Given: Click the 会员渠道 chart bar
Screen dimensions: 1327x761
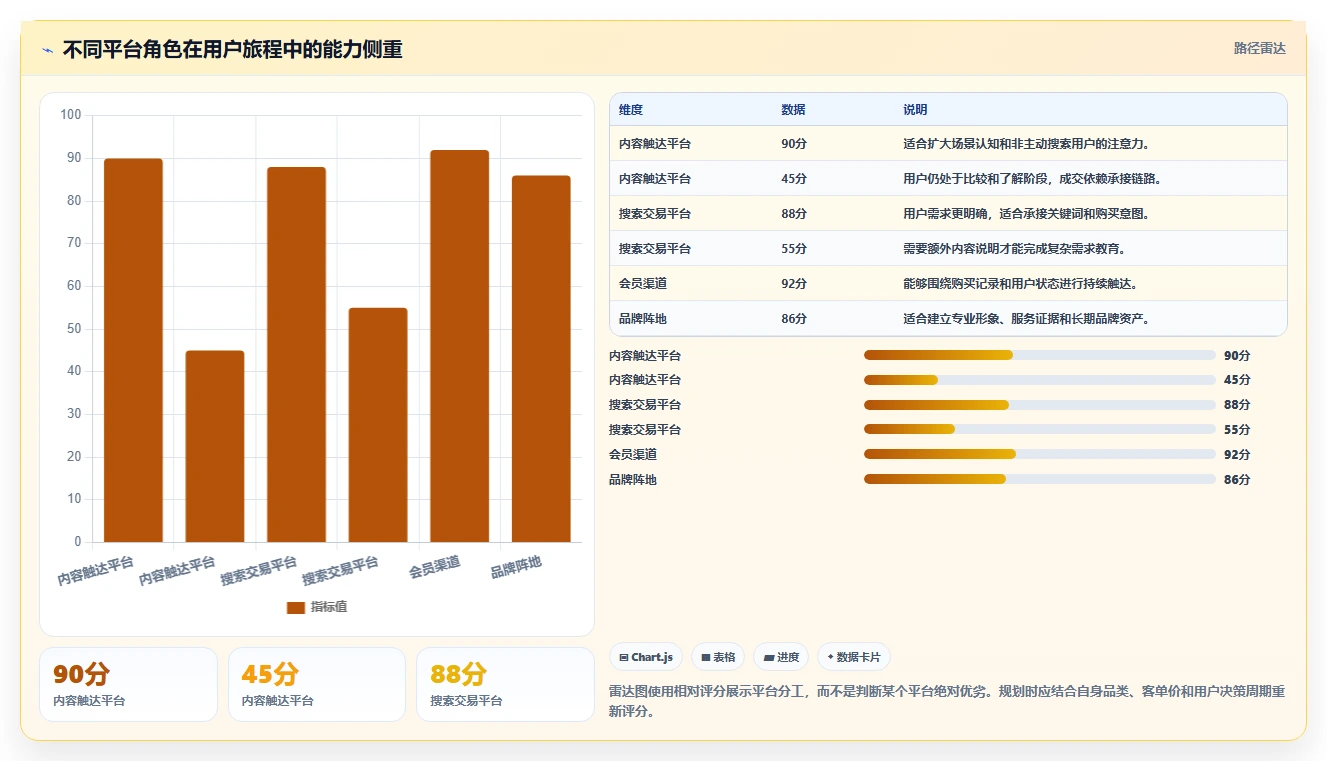Looking at the screenshot, I should (459, 346).
